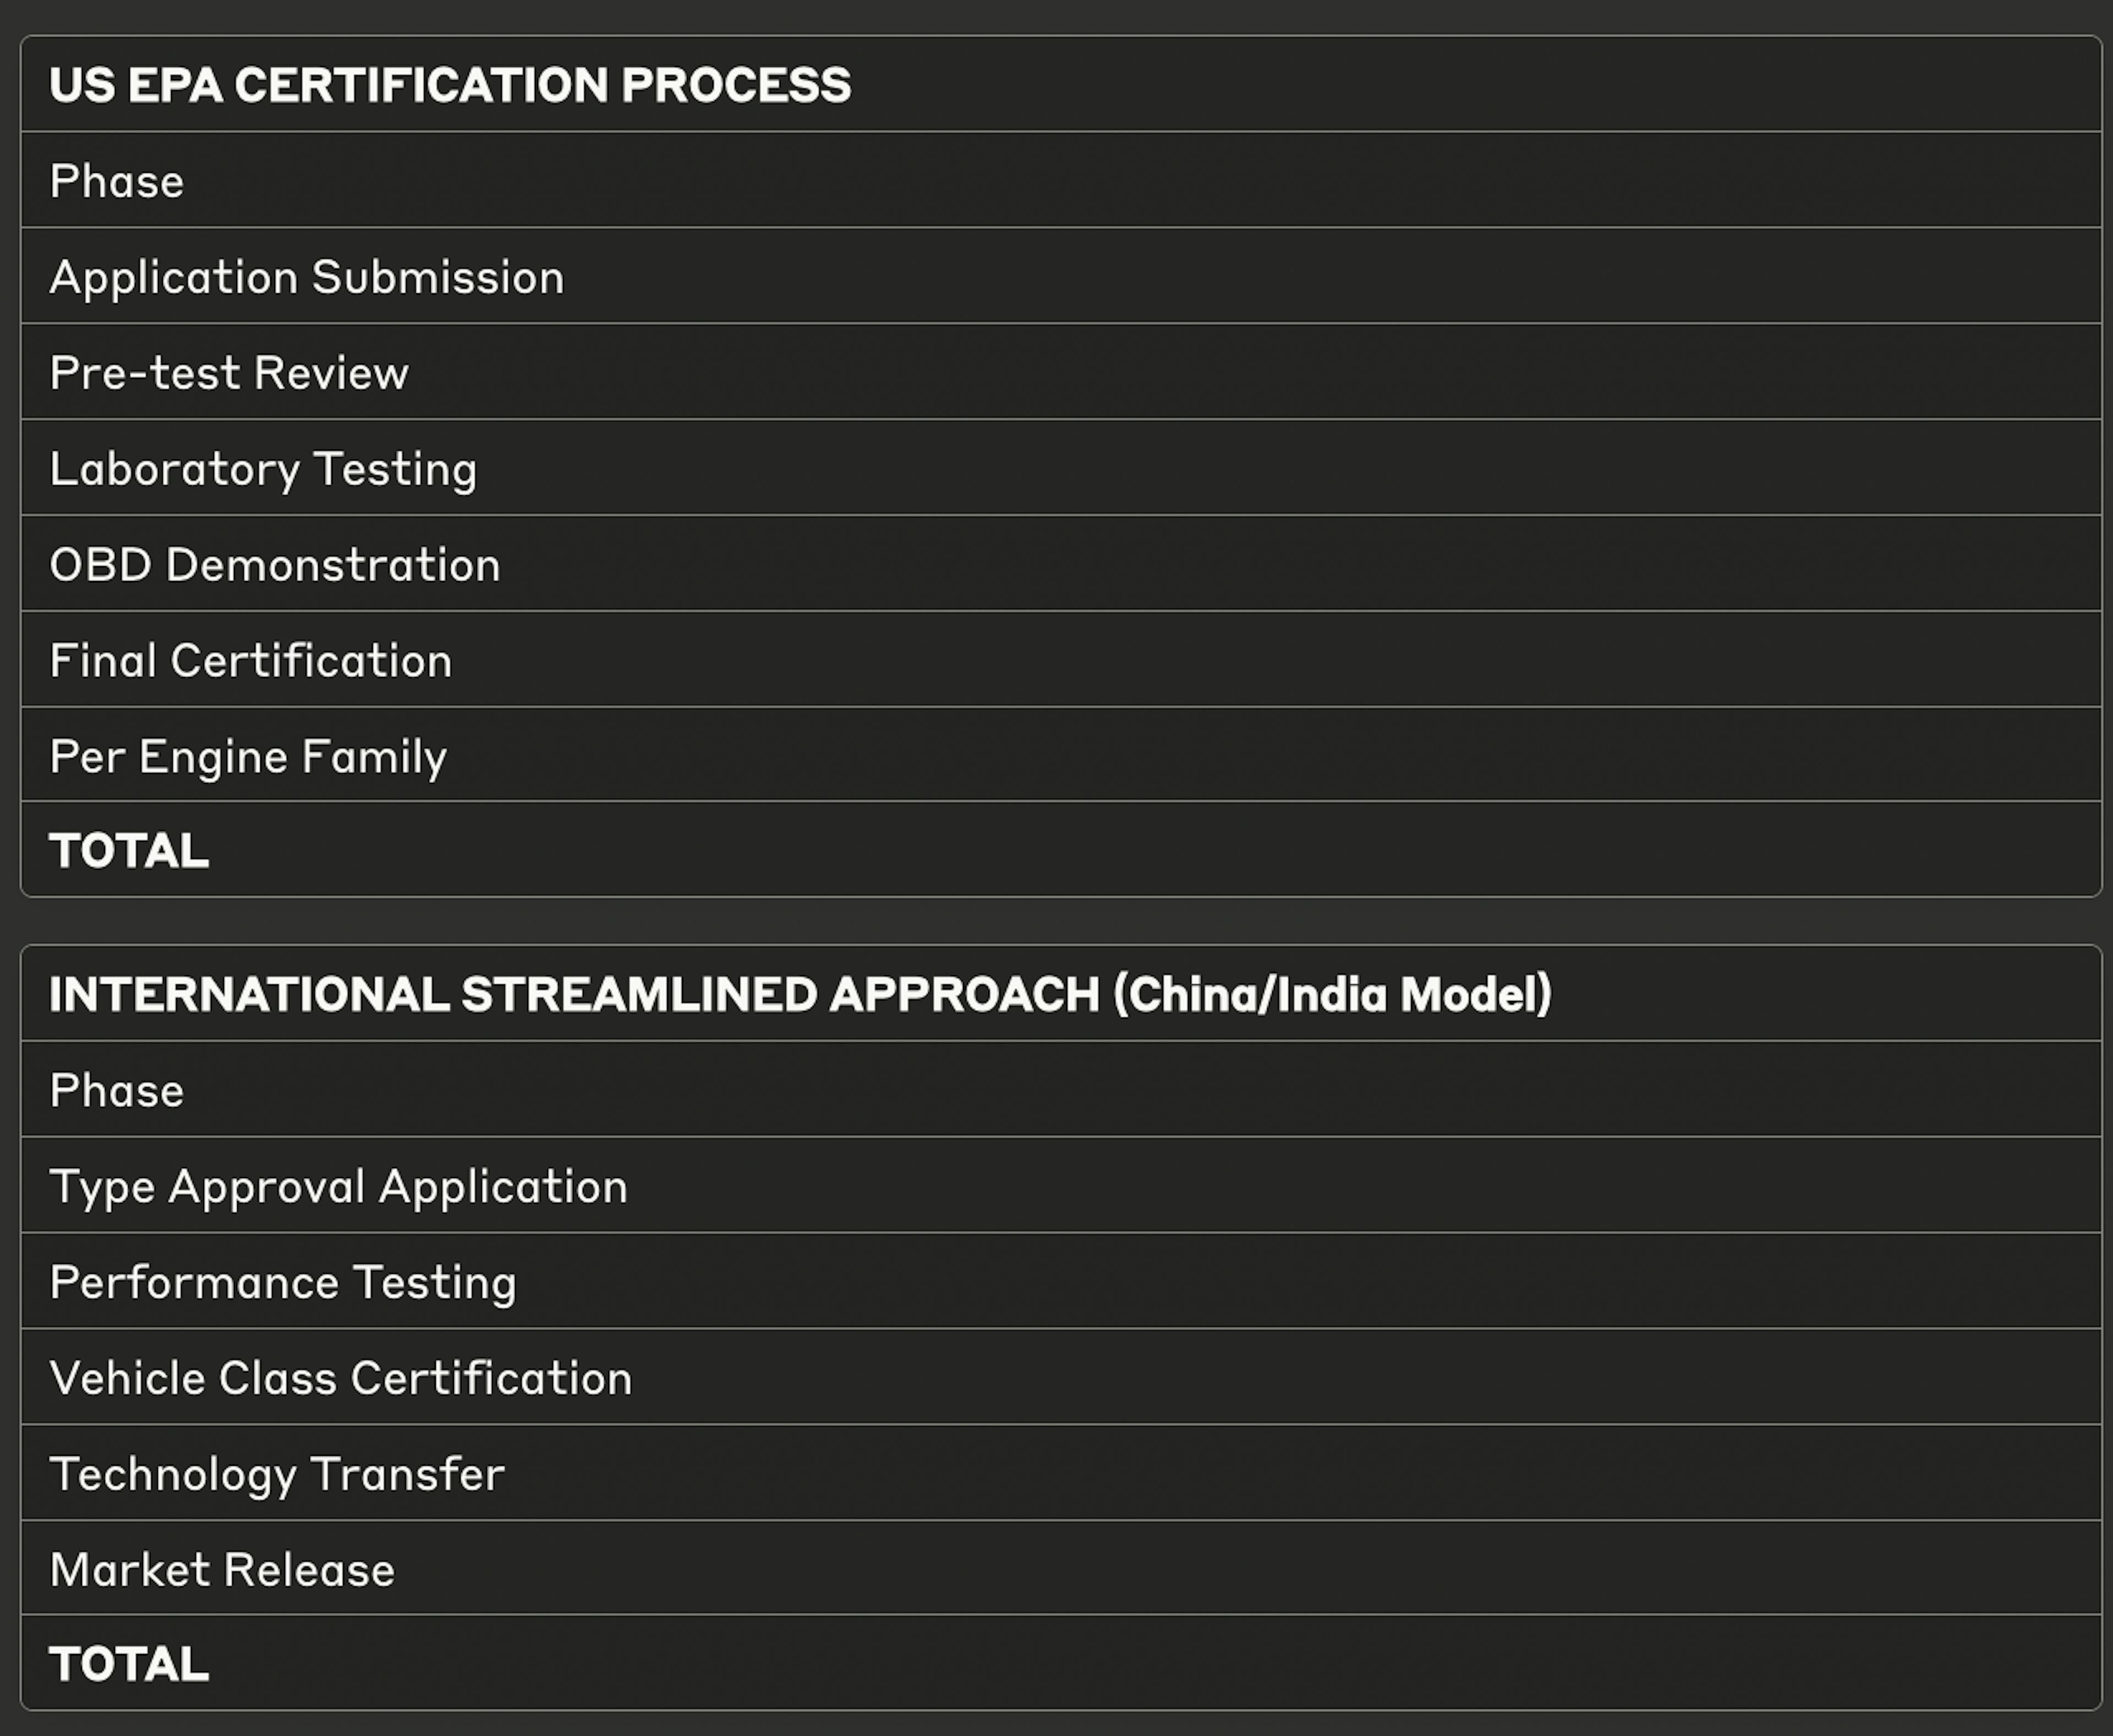The image size is (2113, 1736).
Task: Select the 'US EPA CERTIFICATION PROCESS' table heading
Action: [1060, 84]
